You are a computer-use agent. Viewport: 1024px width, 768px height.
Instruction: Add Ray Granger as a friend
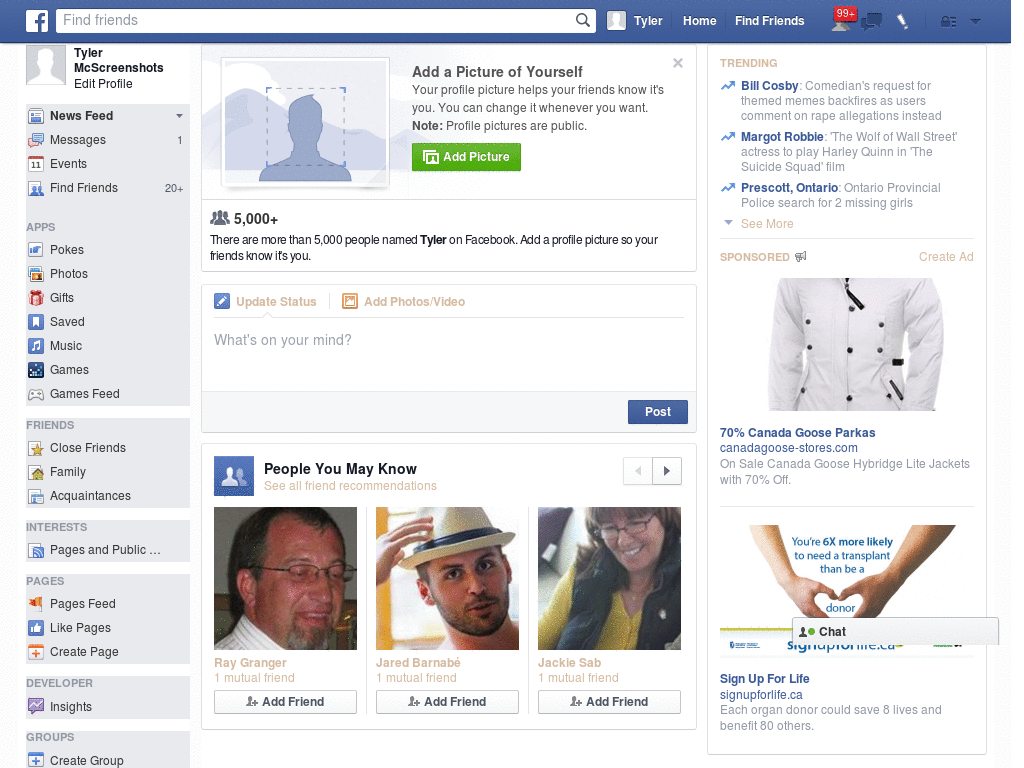click(x=285, y=702)
